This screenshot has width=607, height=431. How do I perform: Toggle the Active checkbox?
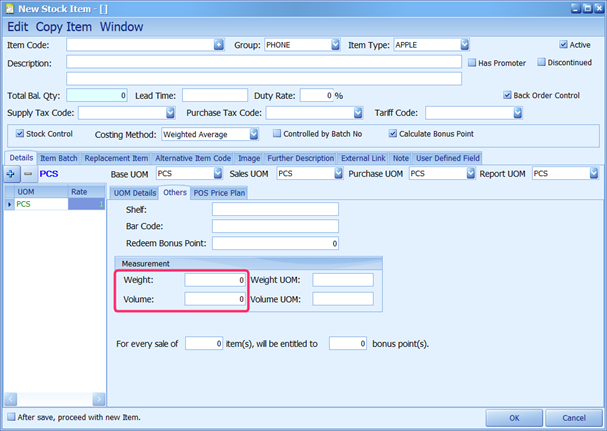click(x=564, y=45)
